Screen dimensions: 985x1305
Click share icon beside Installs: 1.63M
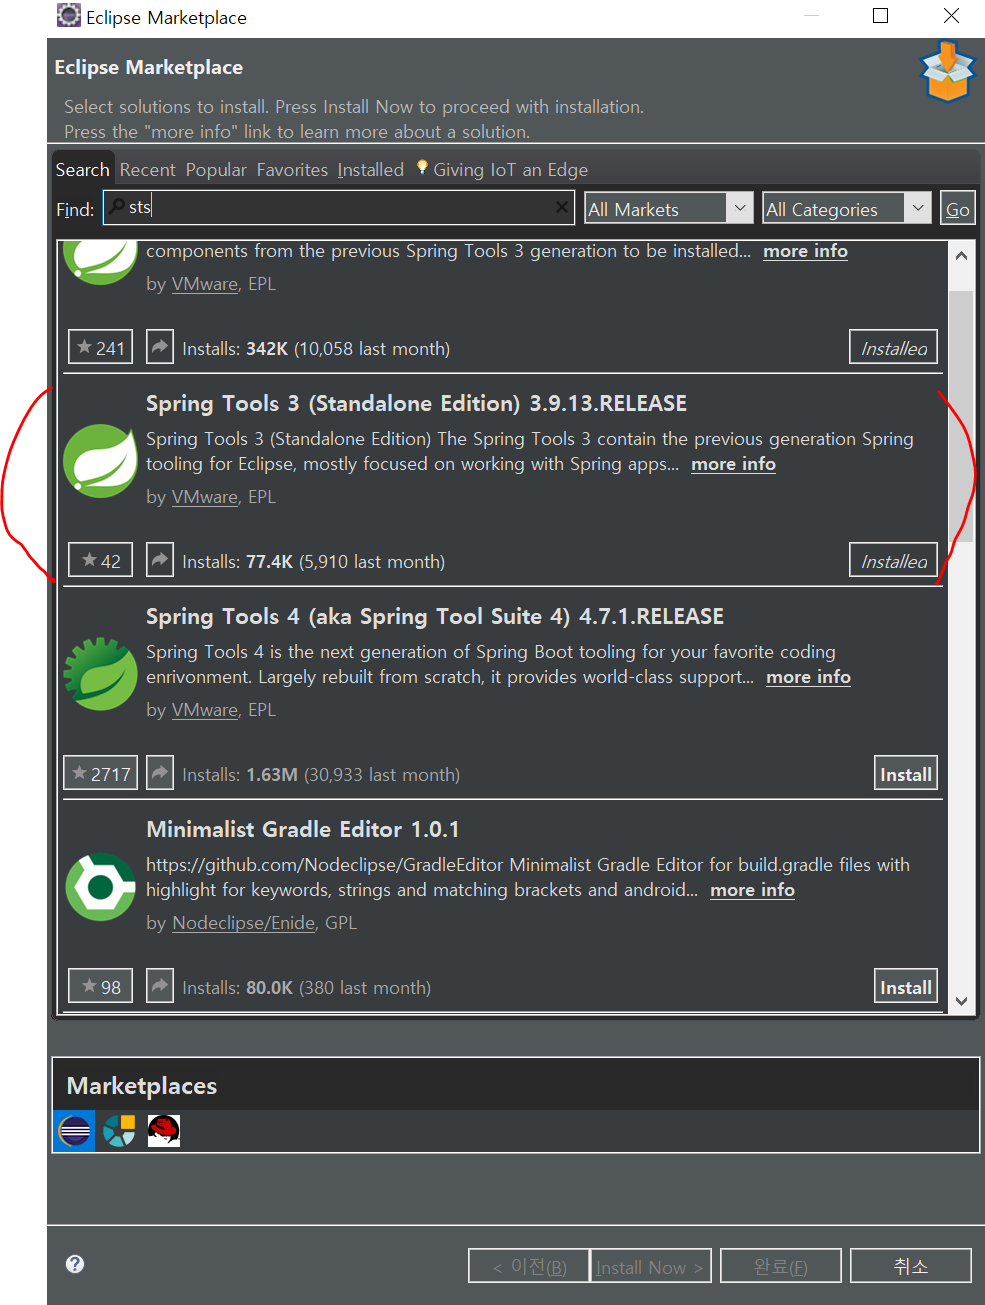pyautogui.click(x=160, y=773)
